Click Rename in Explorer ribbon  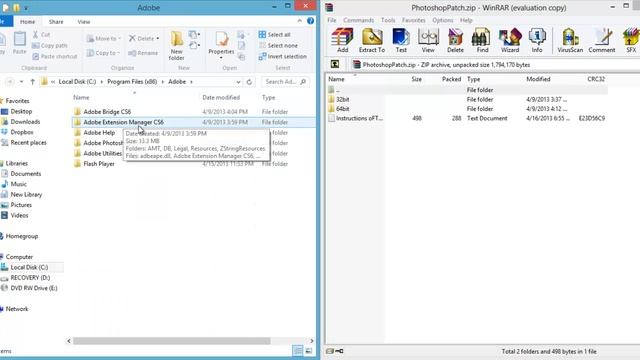click(143, 53)
